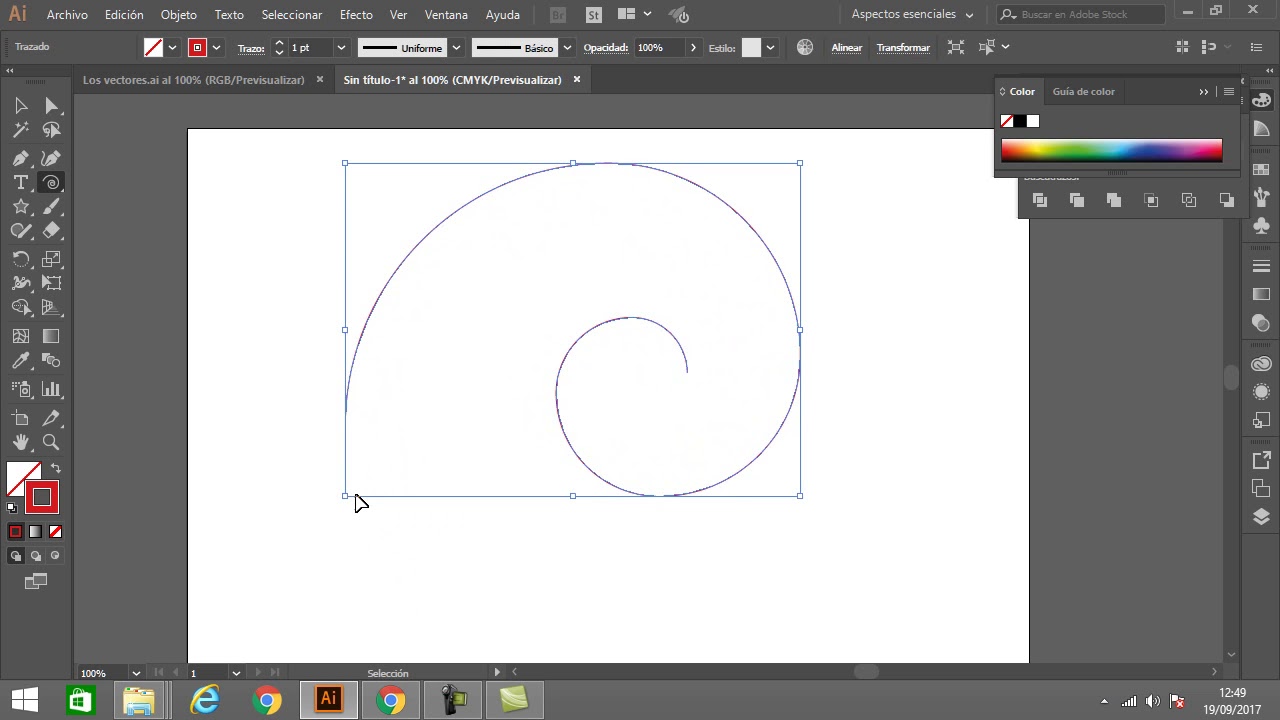1280x720 pixels.
Task: Open the Ventana menu
Action: pyautogui.click(x=446, y=15)
